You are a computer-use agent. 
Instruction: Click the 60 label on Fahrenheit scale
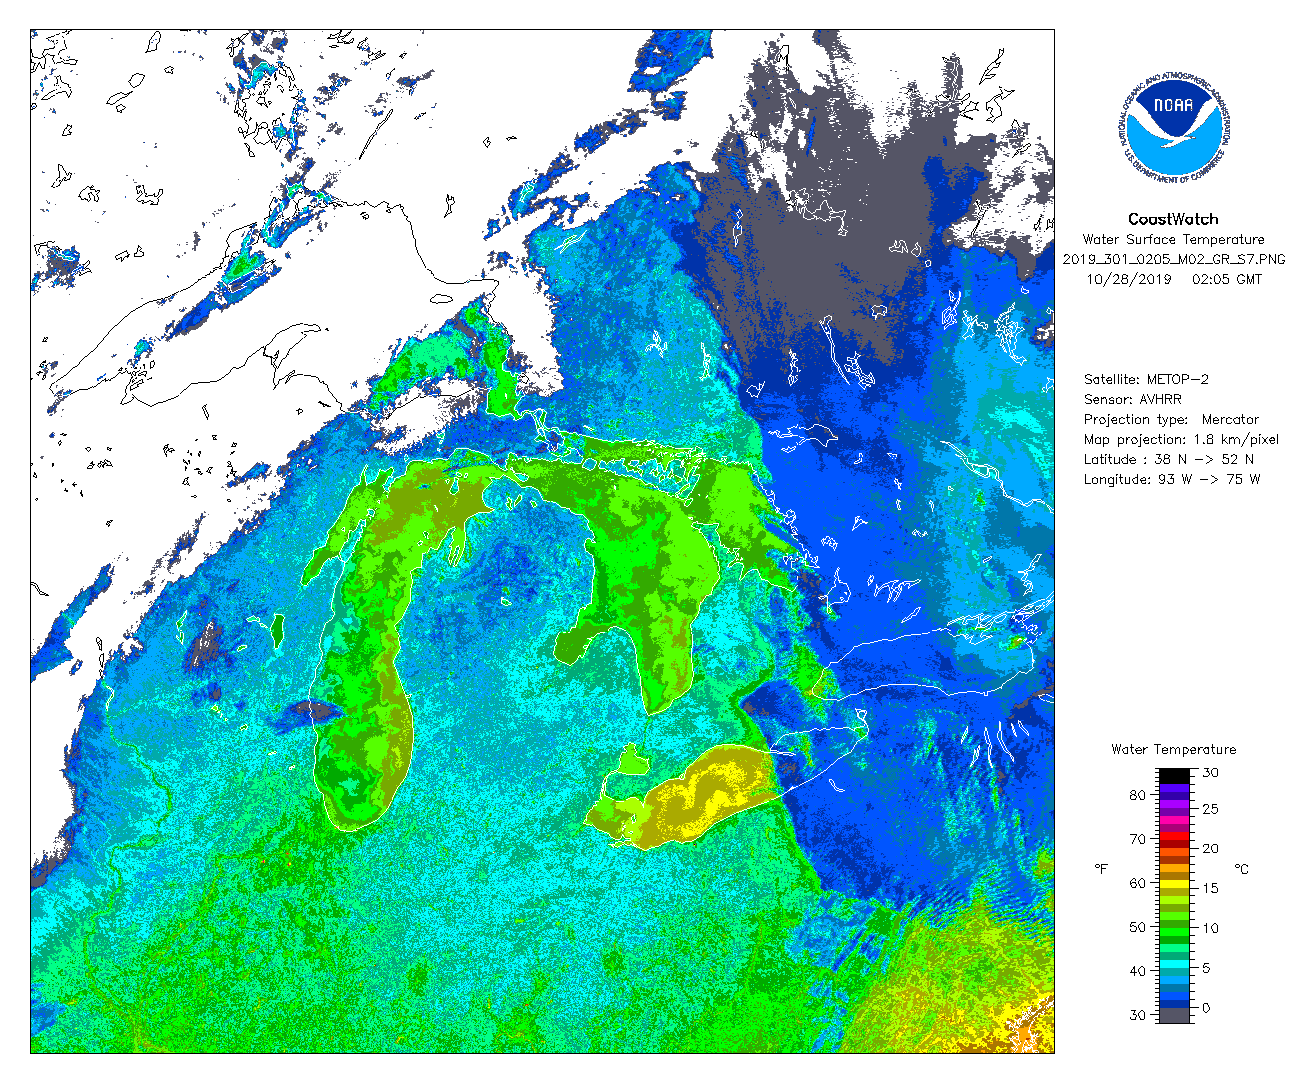[x=1137, y=883]
